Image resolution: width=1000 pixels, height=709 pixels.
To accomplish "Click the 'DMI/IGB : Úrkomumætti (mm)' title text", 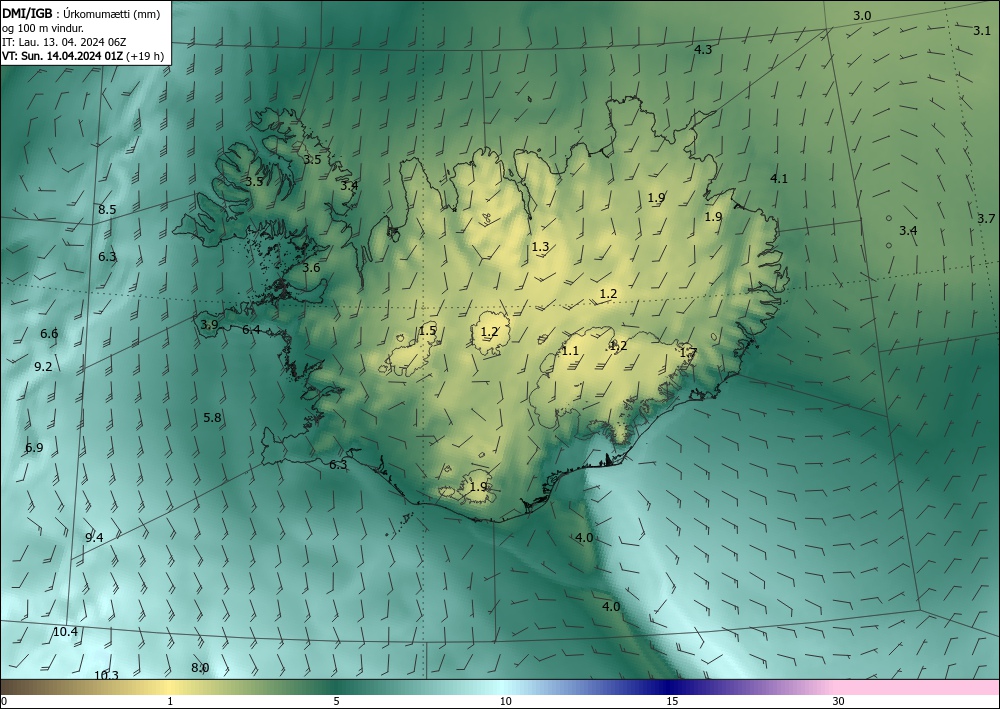I will click(x=81, y=13).
